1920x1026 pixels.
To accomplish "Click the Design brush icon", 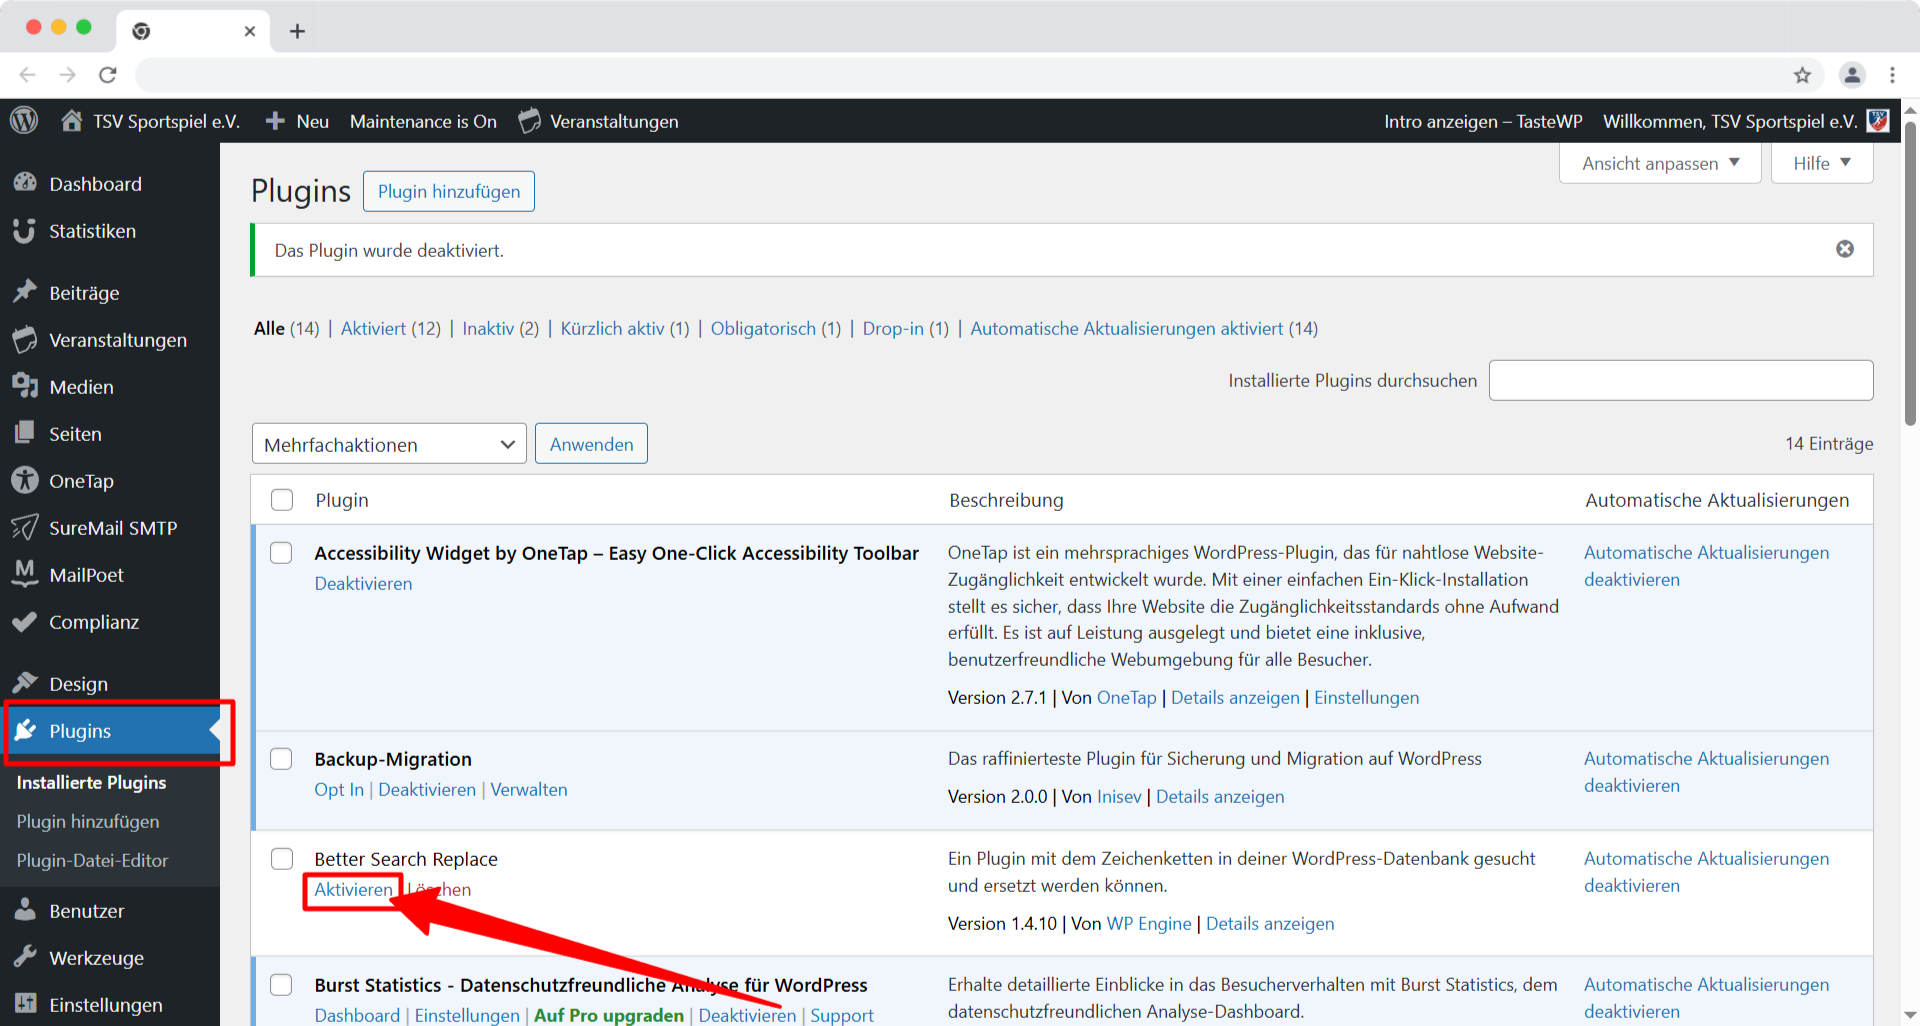I will coord(25,683).
